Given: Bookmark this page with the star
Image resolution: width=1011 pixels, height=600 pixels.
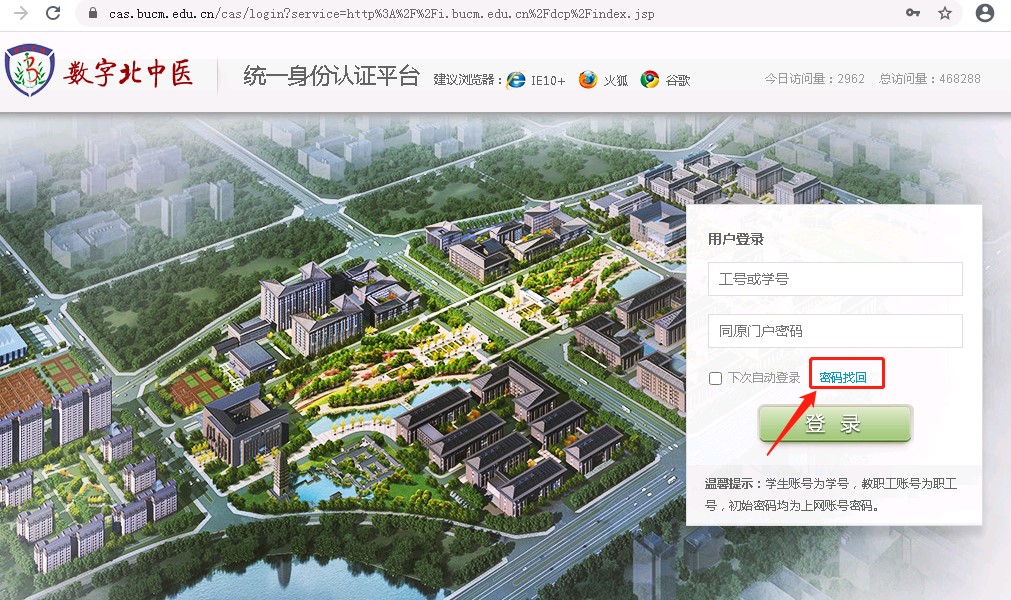Looking at the screenshot, I should click(x=945, y=13).
